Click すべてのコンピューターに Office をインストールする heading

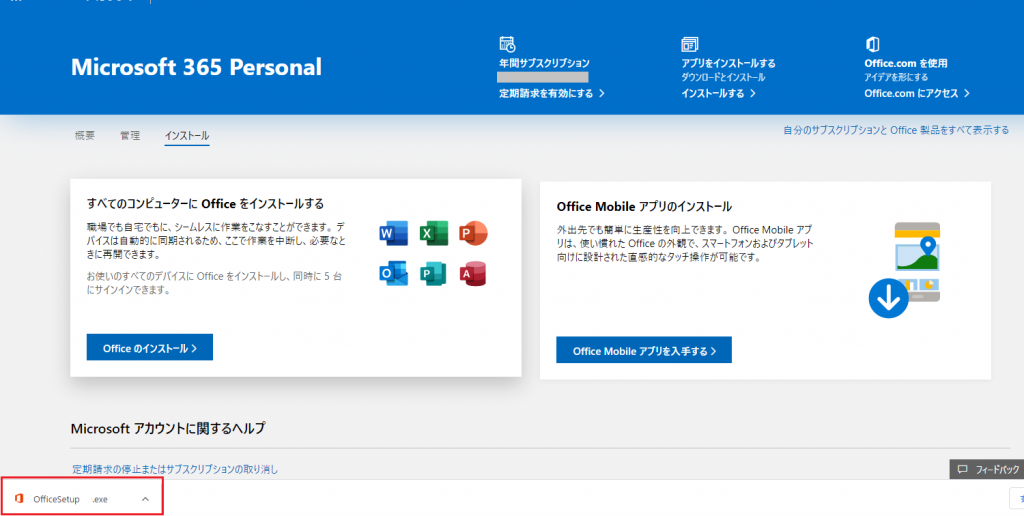click(x=205, y=204)
